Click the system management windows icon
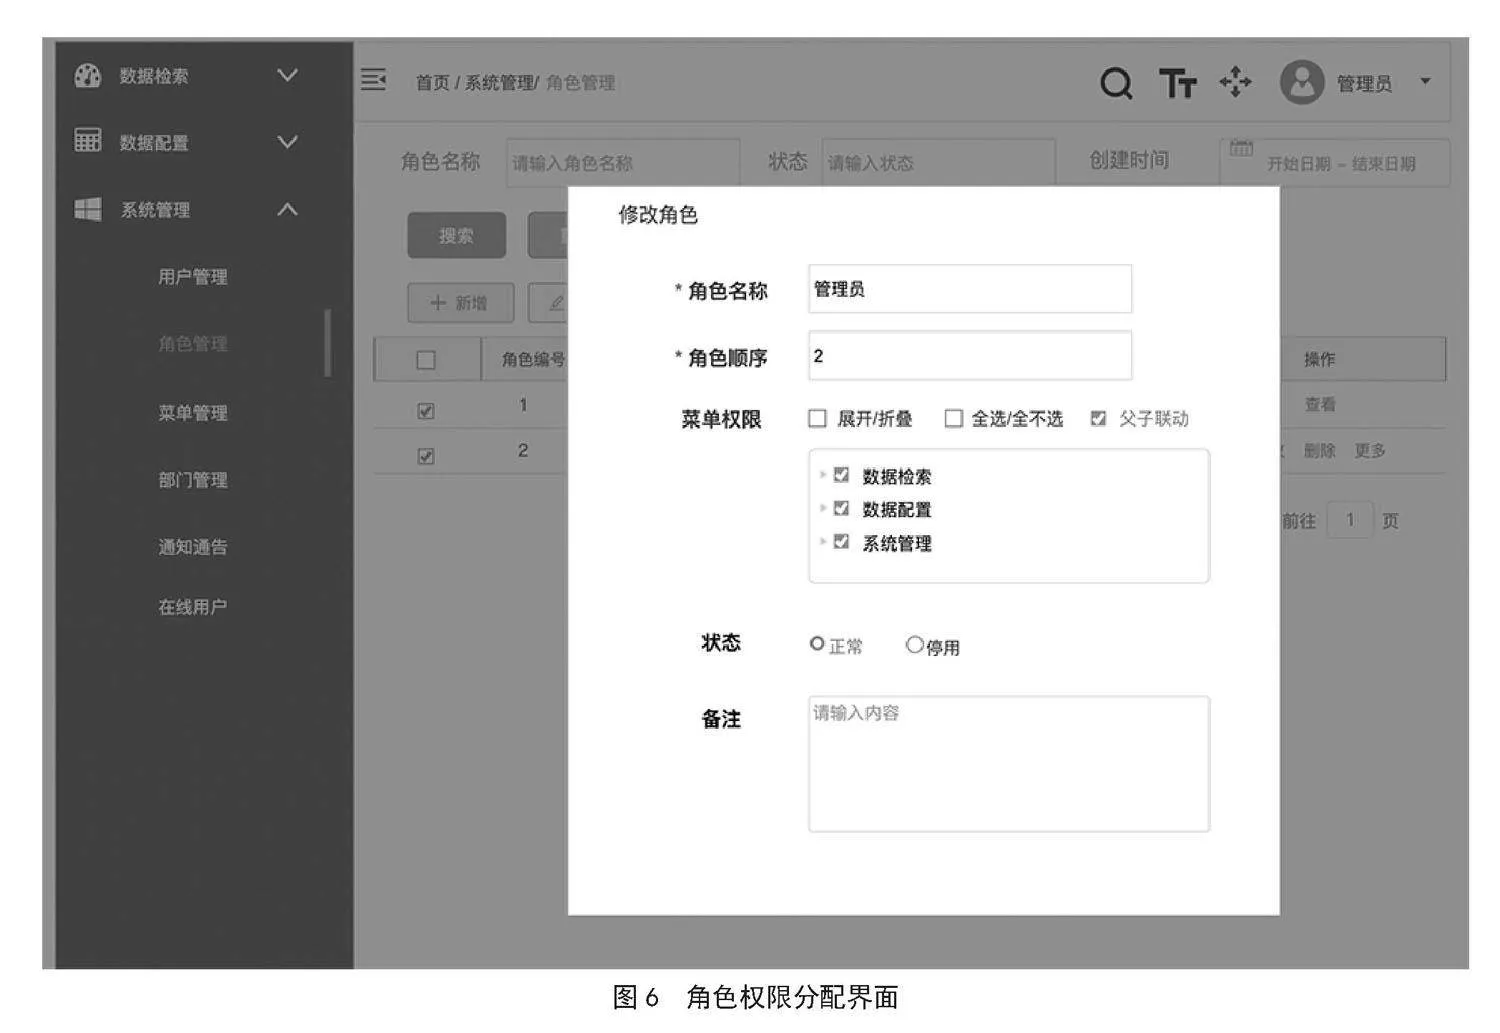Viewport: 1500px width, 1033px height. [x=88, y=209]
